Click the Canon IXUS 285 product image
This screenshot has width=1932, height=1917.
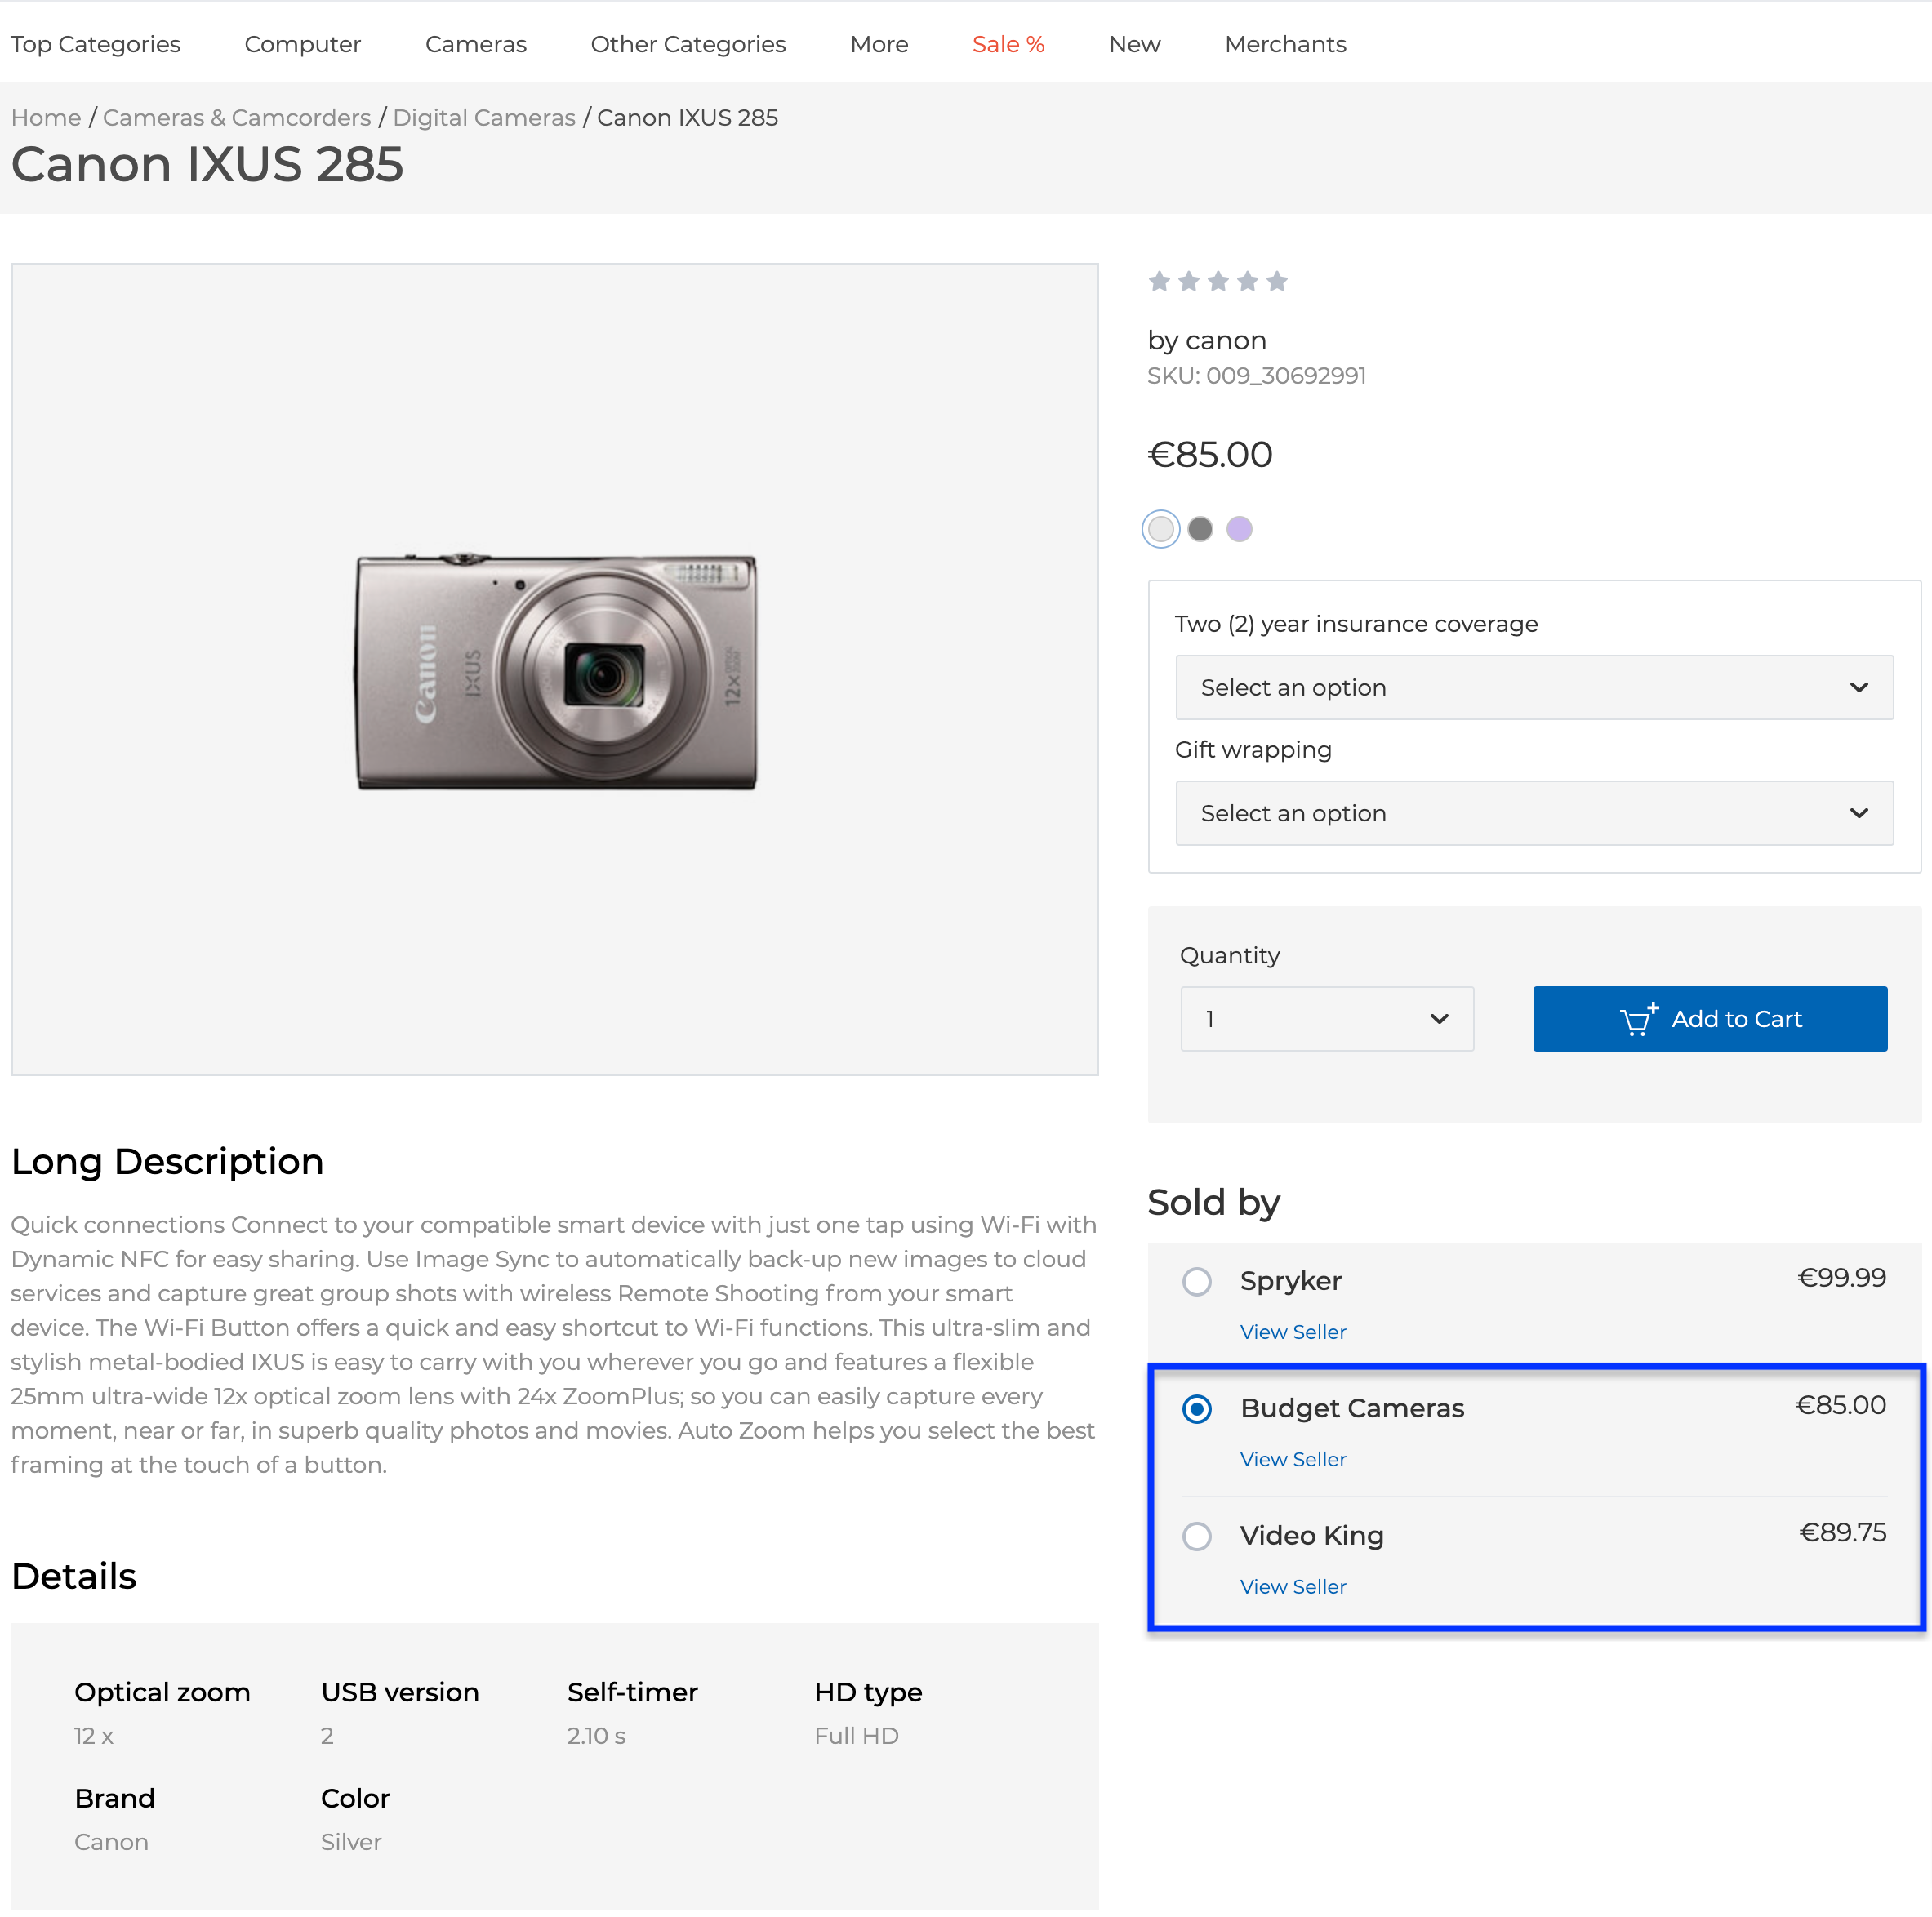point(556,671)
